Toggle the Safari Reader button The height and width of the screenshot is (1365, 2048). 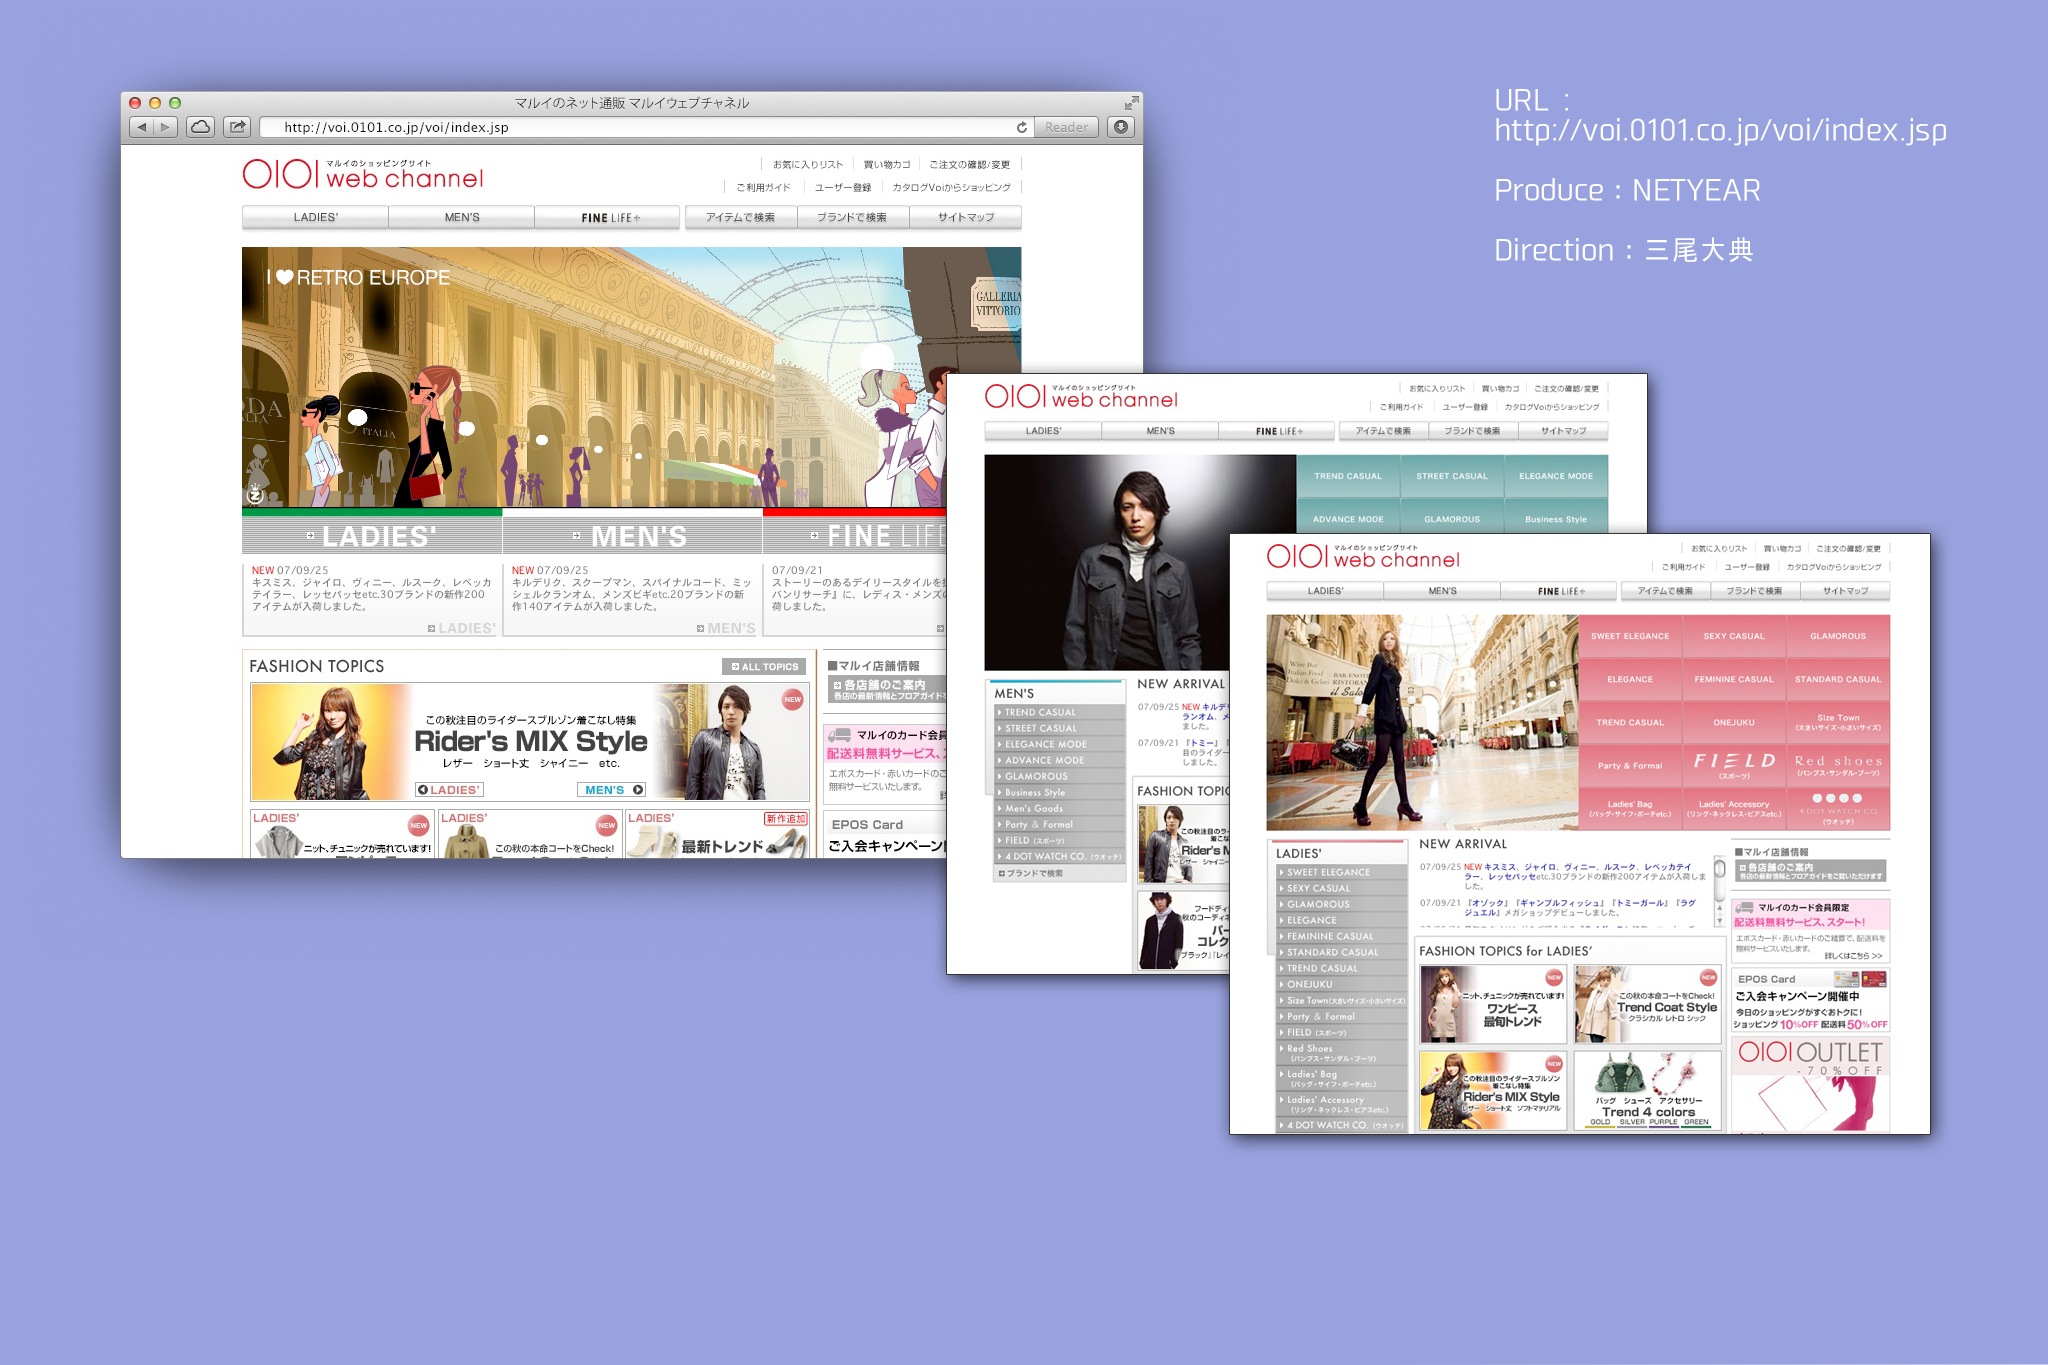click(1066, 127)
